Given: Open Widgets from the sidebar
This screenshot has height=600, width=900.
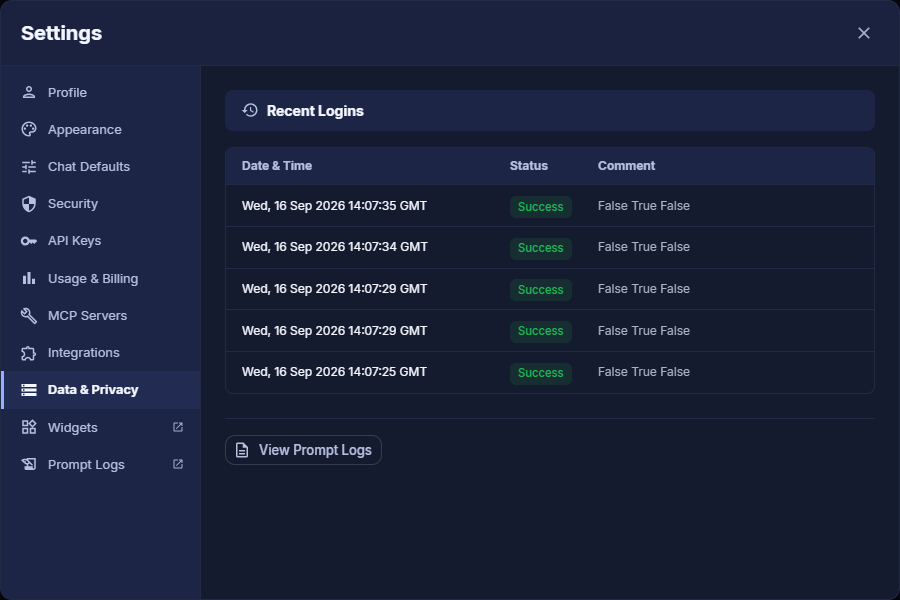Looking at the screenshot, I should coord(101,427).
